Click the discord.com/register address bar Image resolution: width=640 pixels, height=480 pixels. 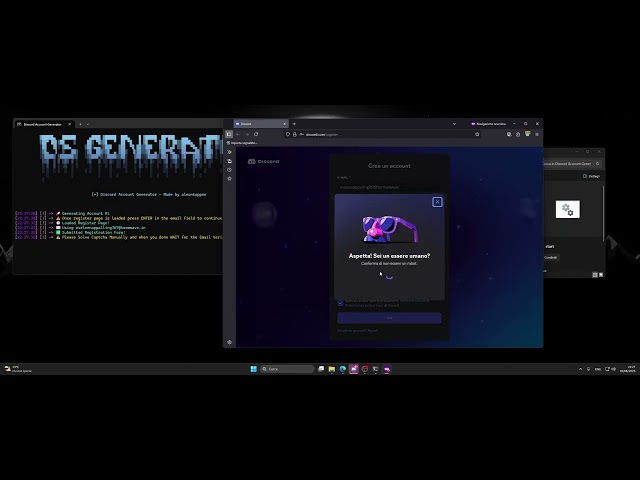point(384,134)
